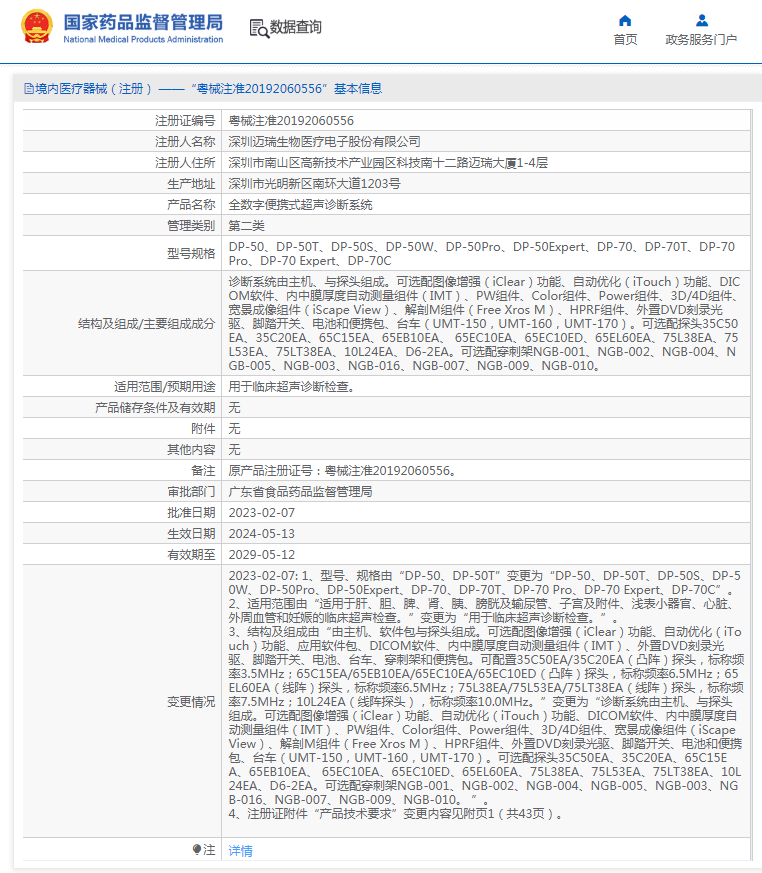Select 深圳迈瑞生物医疗电子股份有限公司 registrant name
Viewport: 762px width, 873px height.
tap(325, 142)
